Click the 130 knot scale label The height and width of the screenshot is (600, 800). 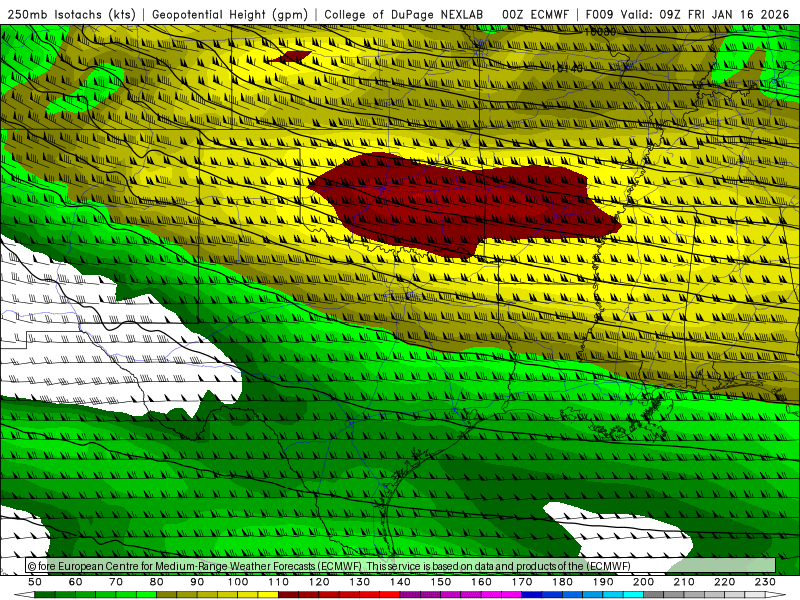360,582
